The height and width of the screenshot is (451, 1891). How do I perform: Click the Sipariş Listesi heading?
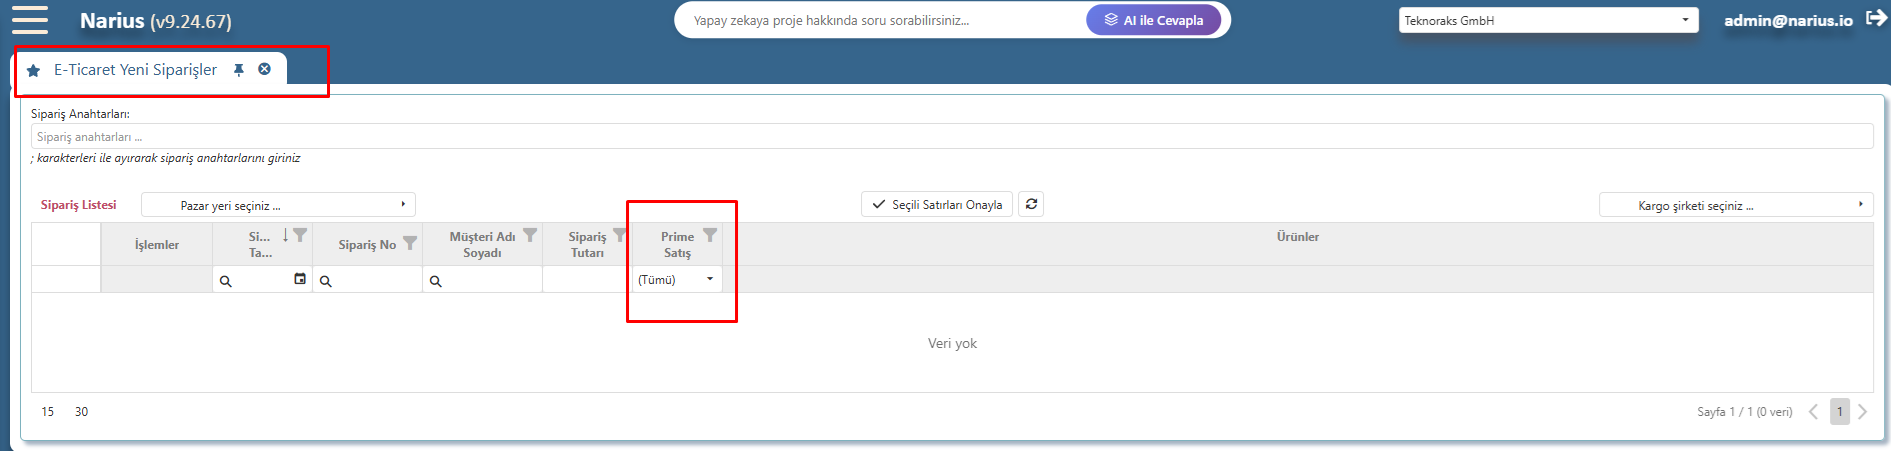pyautogui.click(x=79, y=205)
